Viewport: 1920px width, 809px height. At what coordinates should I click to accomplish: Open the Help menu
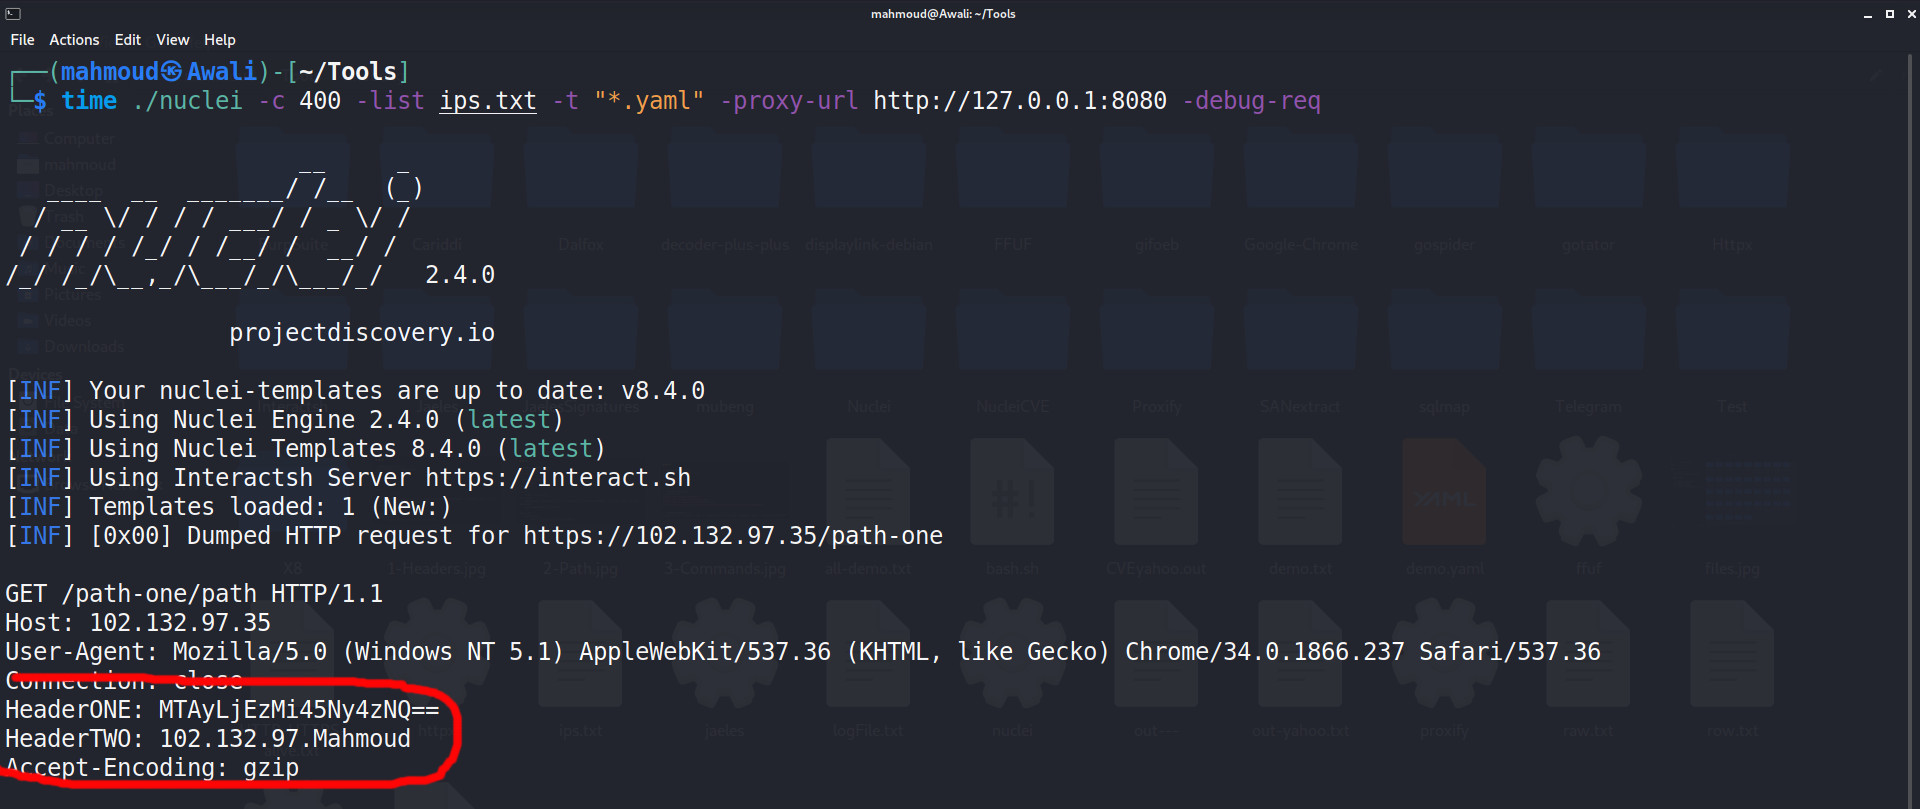[x=220, y=40]
